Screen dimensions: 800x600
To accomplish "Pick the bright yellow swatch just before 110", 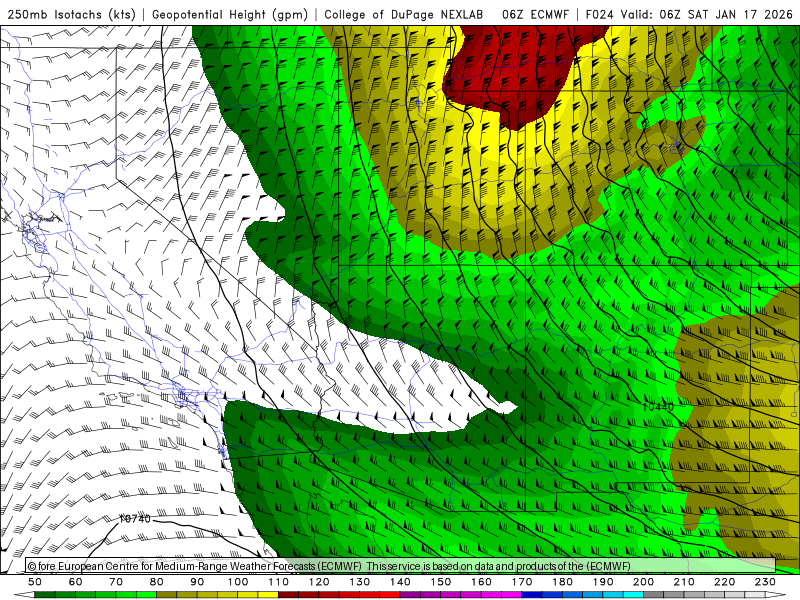I will pyautogui.click(x=268, y=595).
